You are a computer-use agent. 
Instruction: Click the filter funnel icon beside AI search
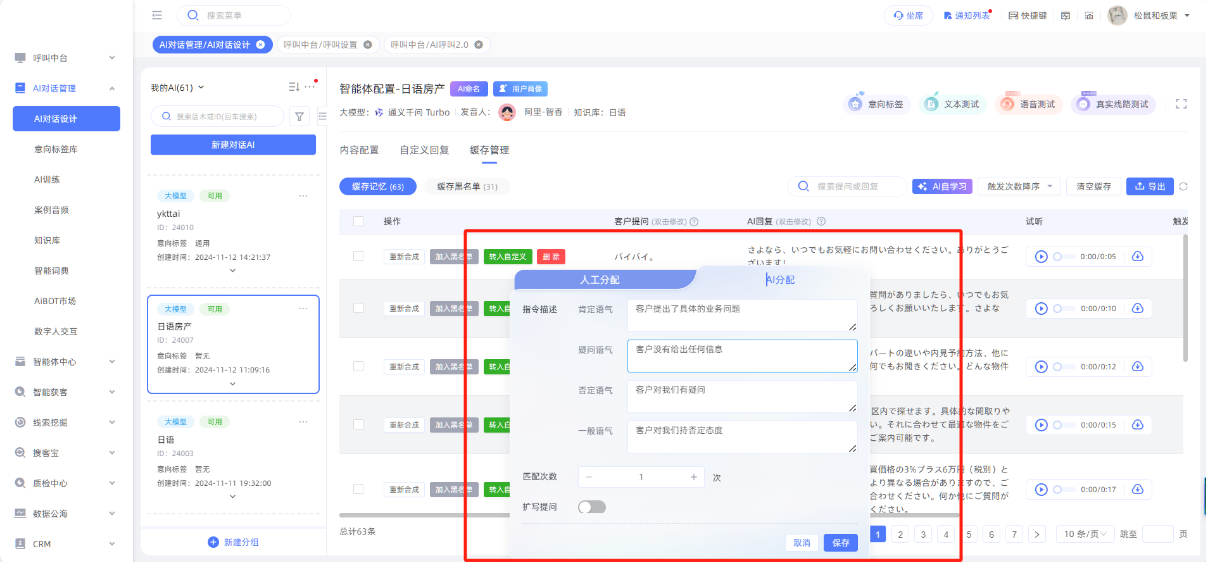[x=299, y=116]
